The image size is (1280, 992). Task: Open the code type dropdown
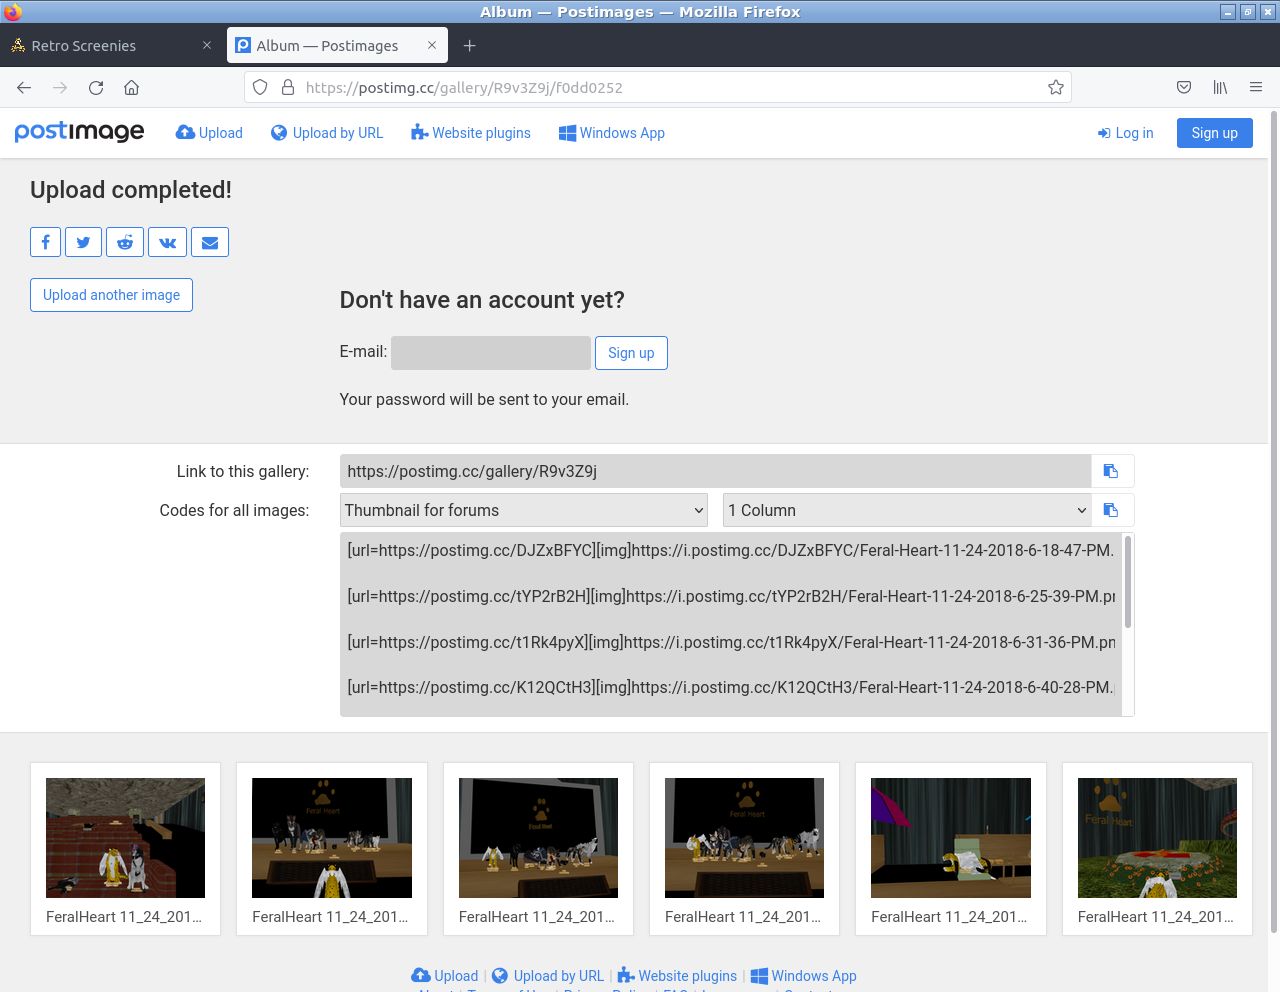point(524,510)
